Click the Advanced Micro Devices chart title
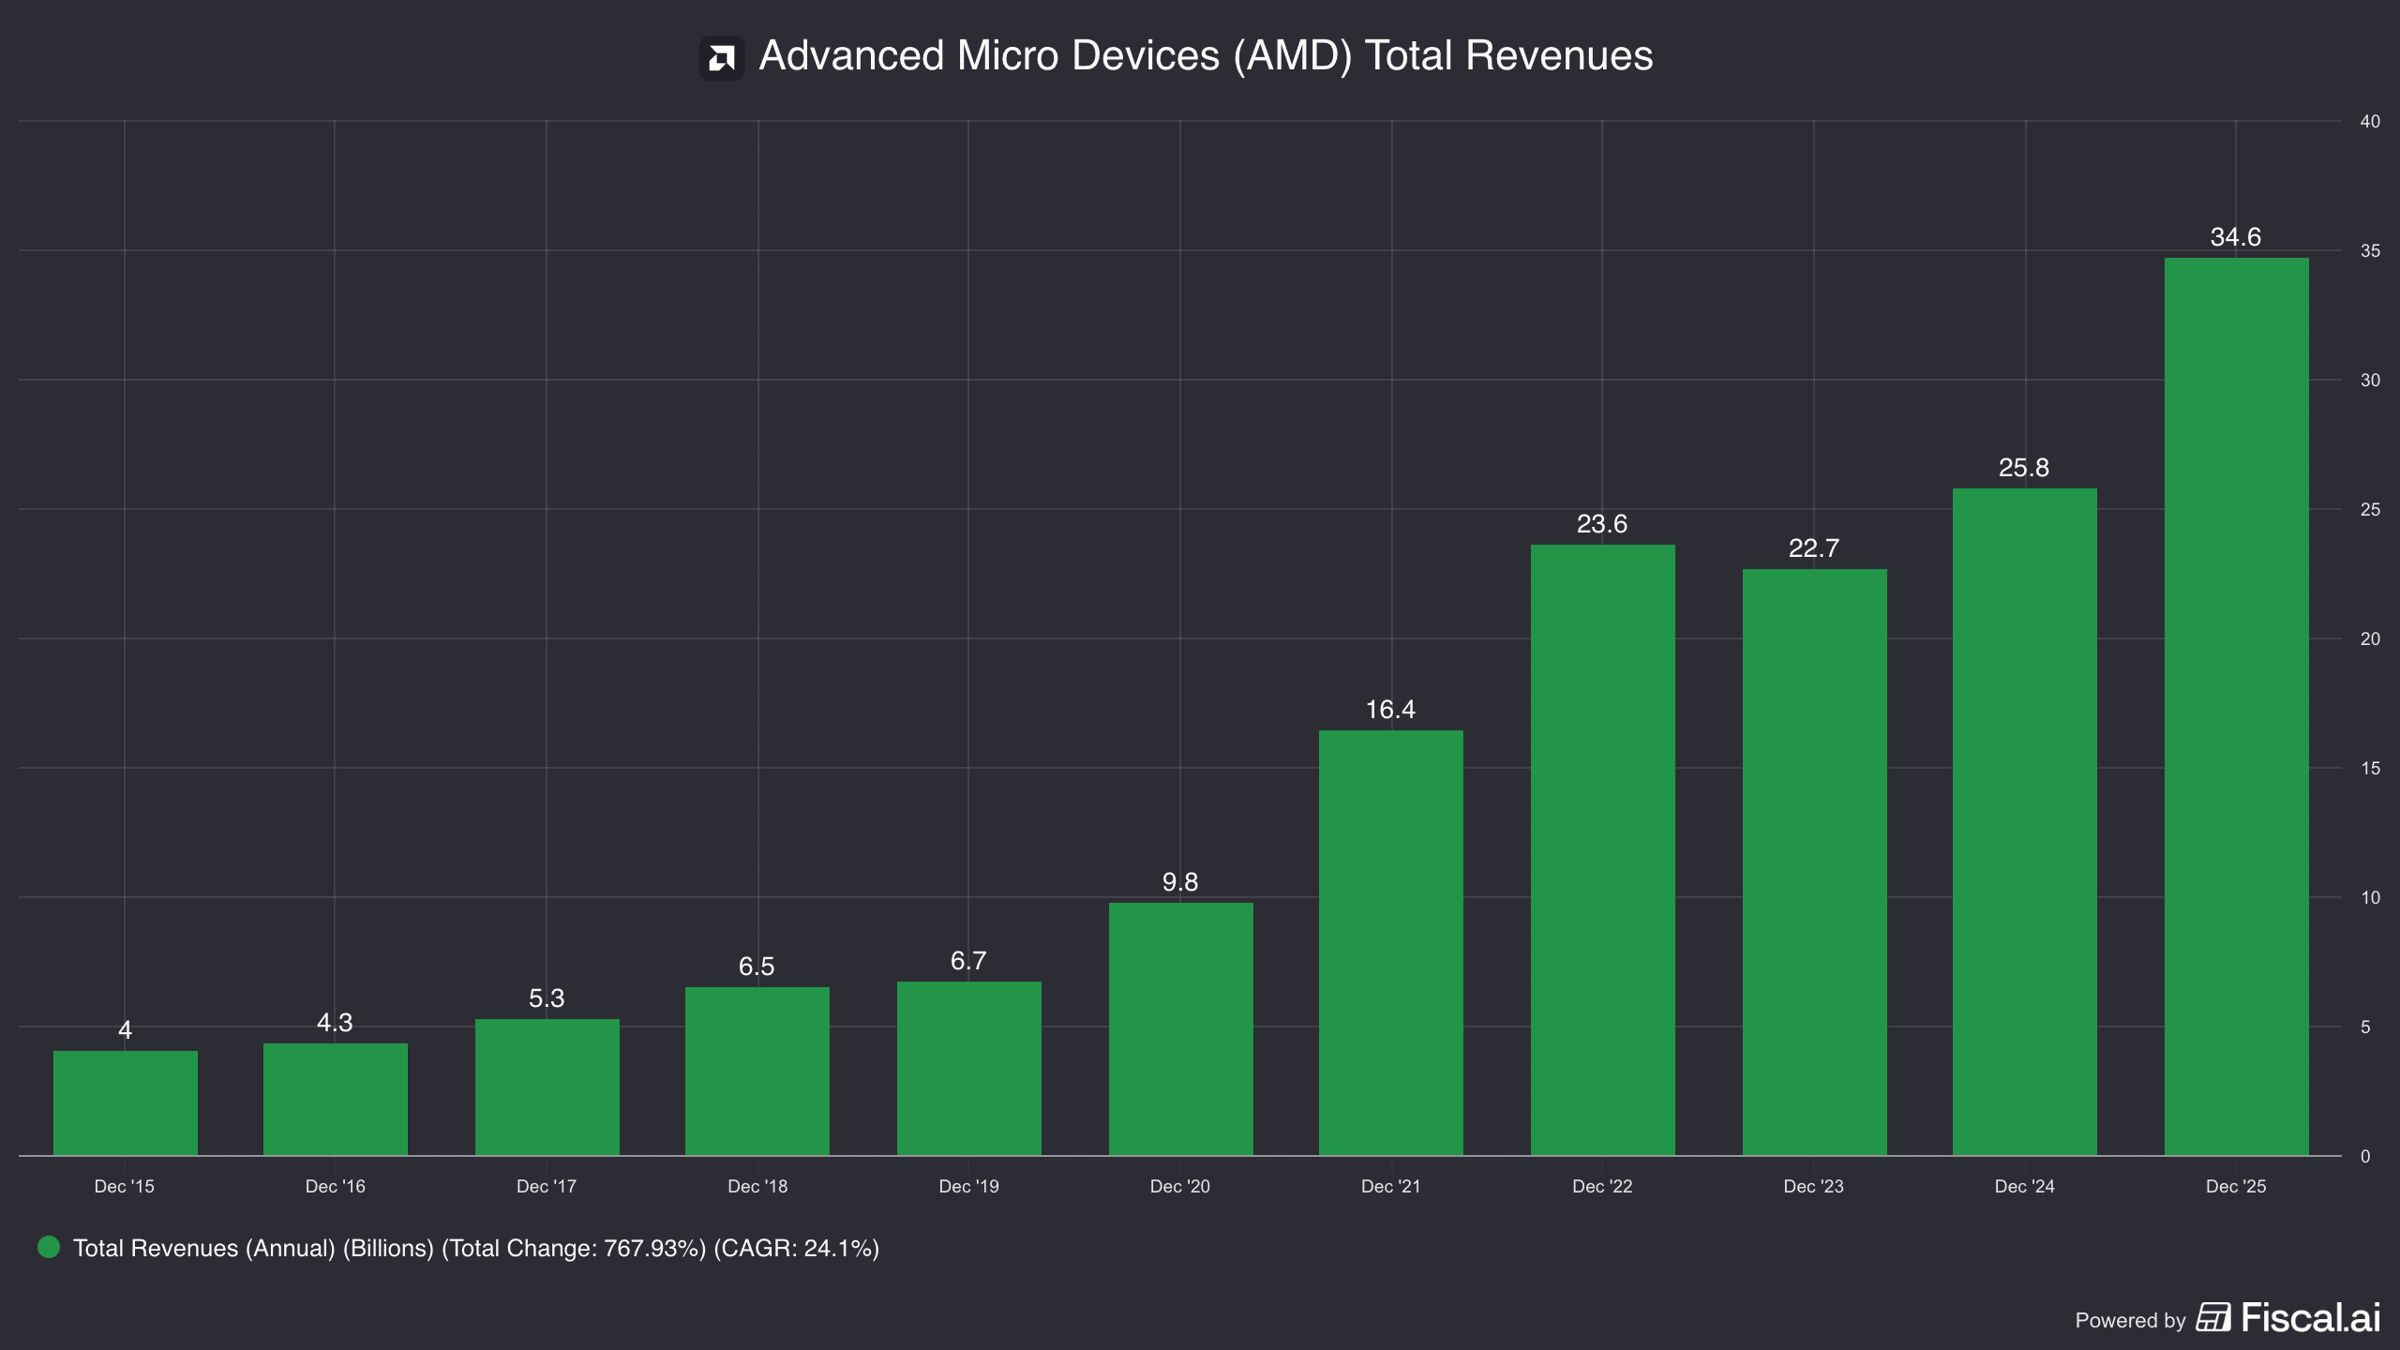This screenshot has width=2400, height=1350. 1205,56
